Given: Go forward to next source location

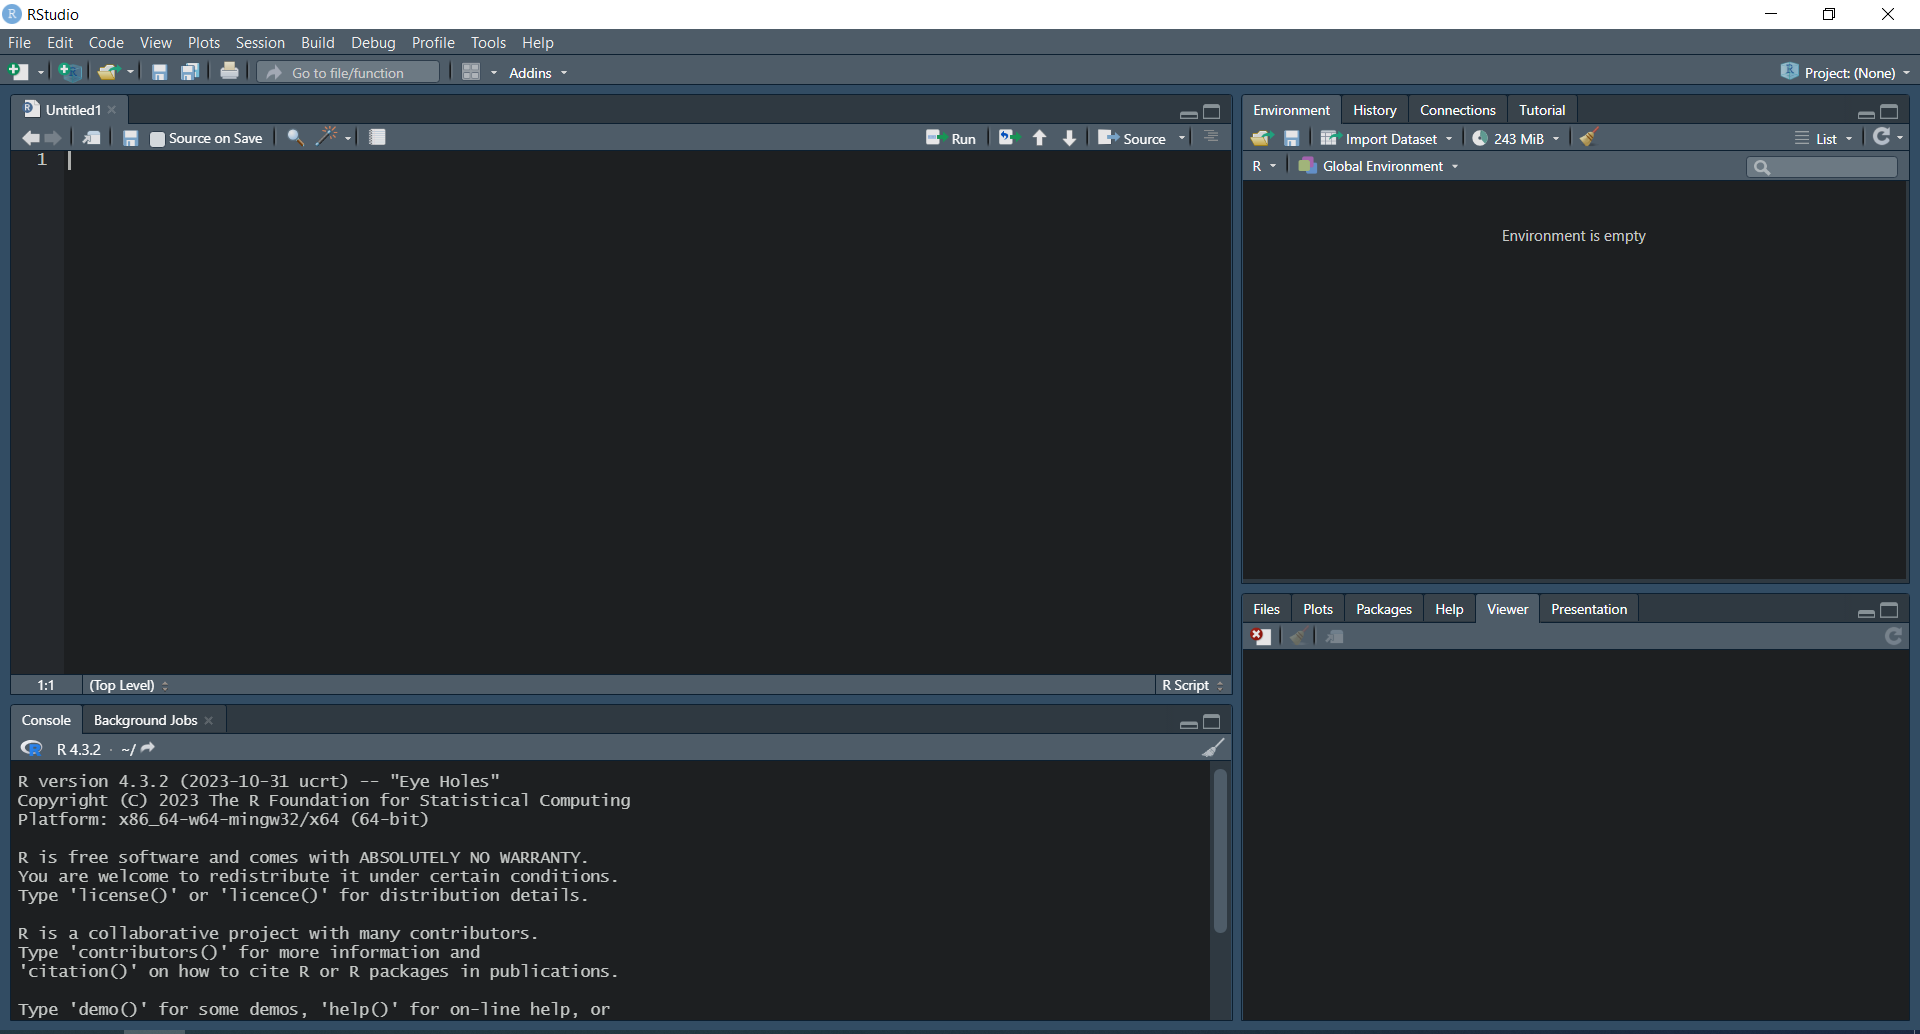Looking at the screenshot, I should [54, 138].
